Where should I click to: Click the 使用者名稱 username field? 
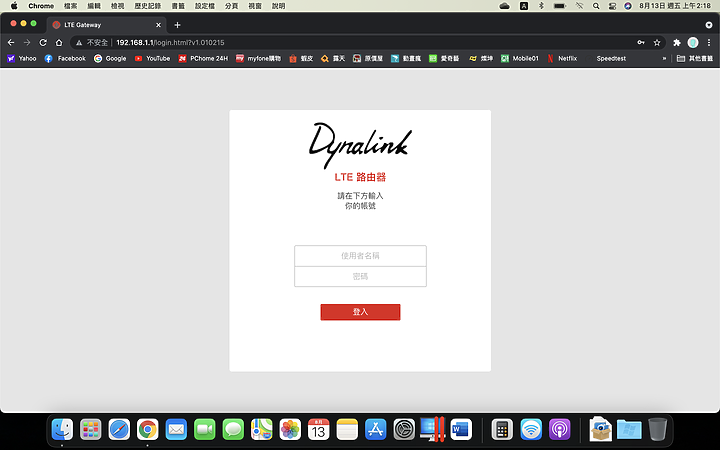tap(360, 256)
